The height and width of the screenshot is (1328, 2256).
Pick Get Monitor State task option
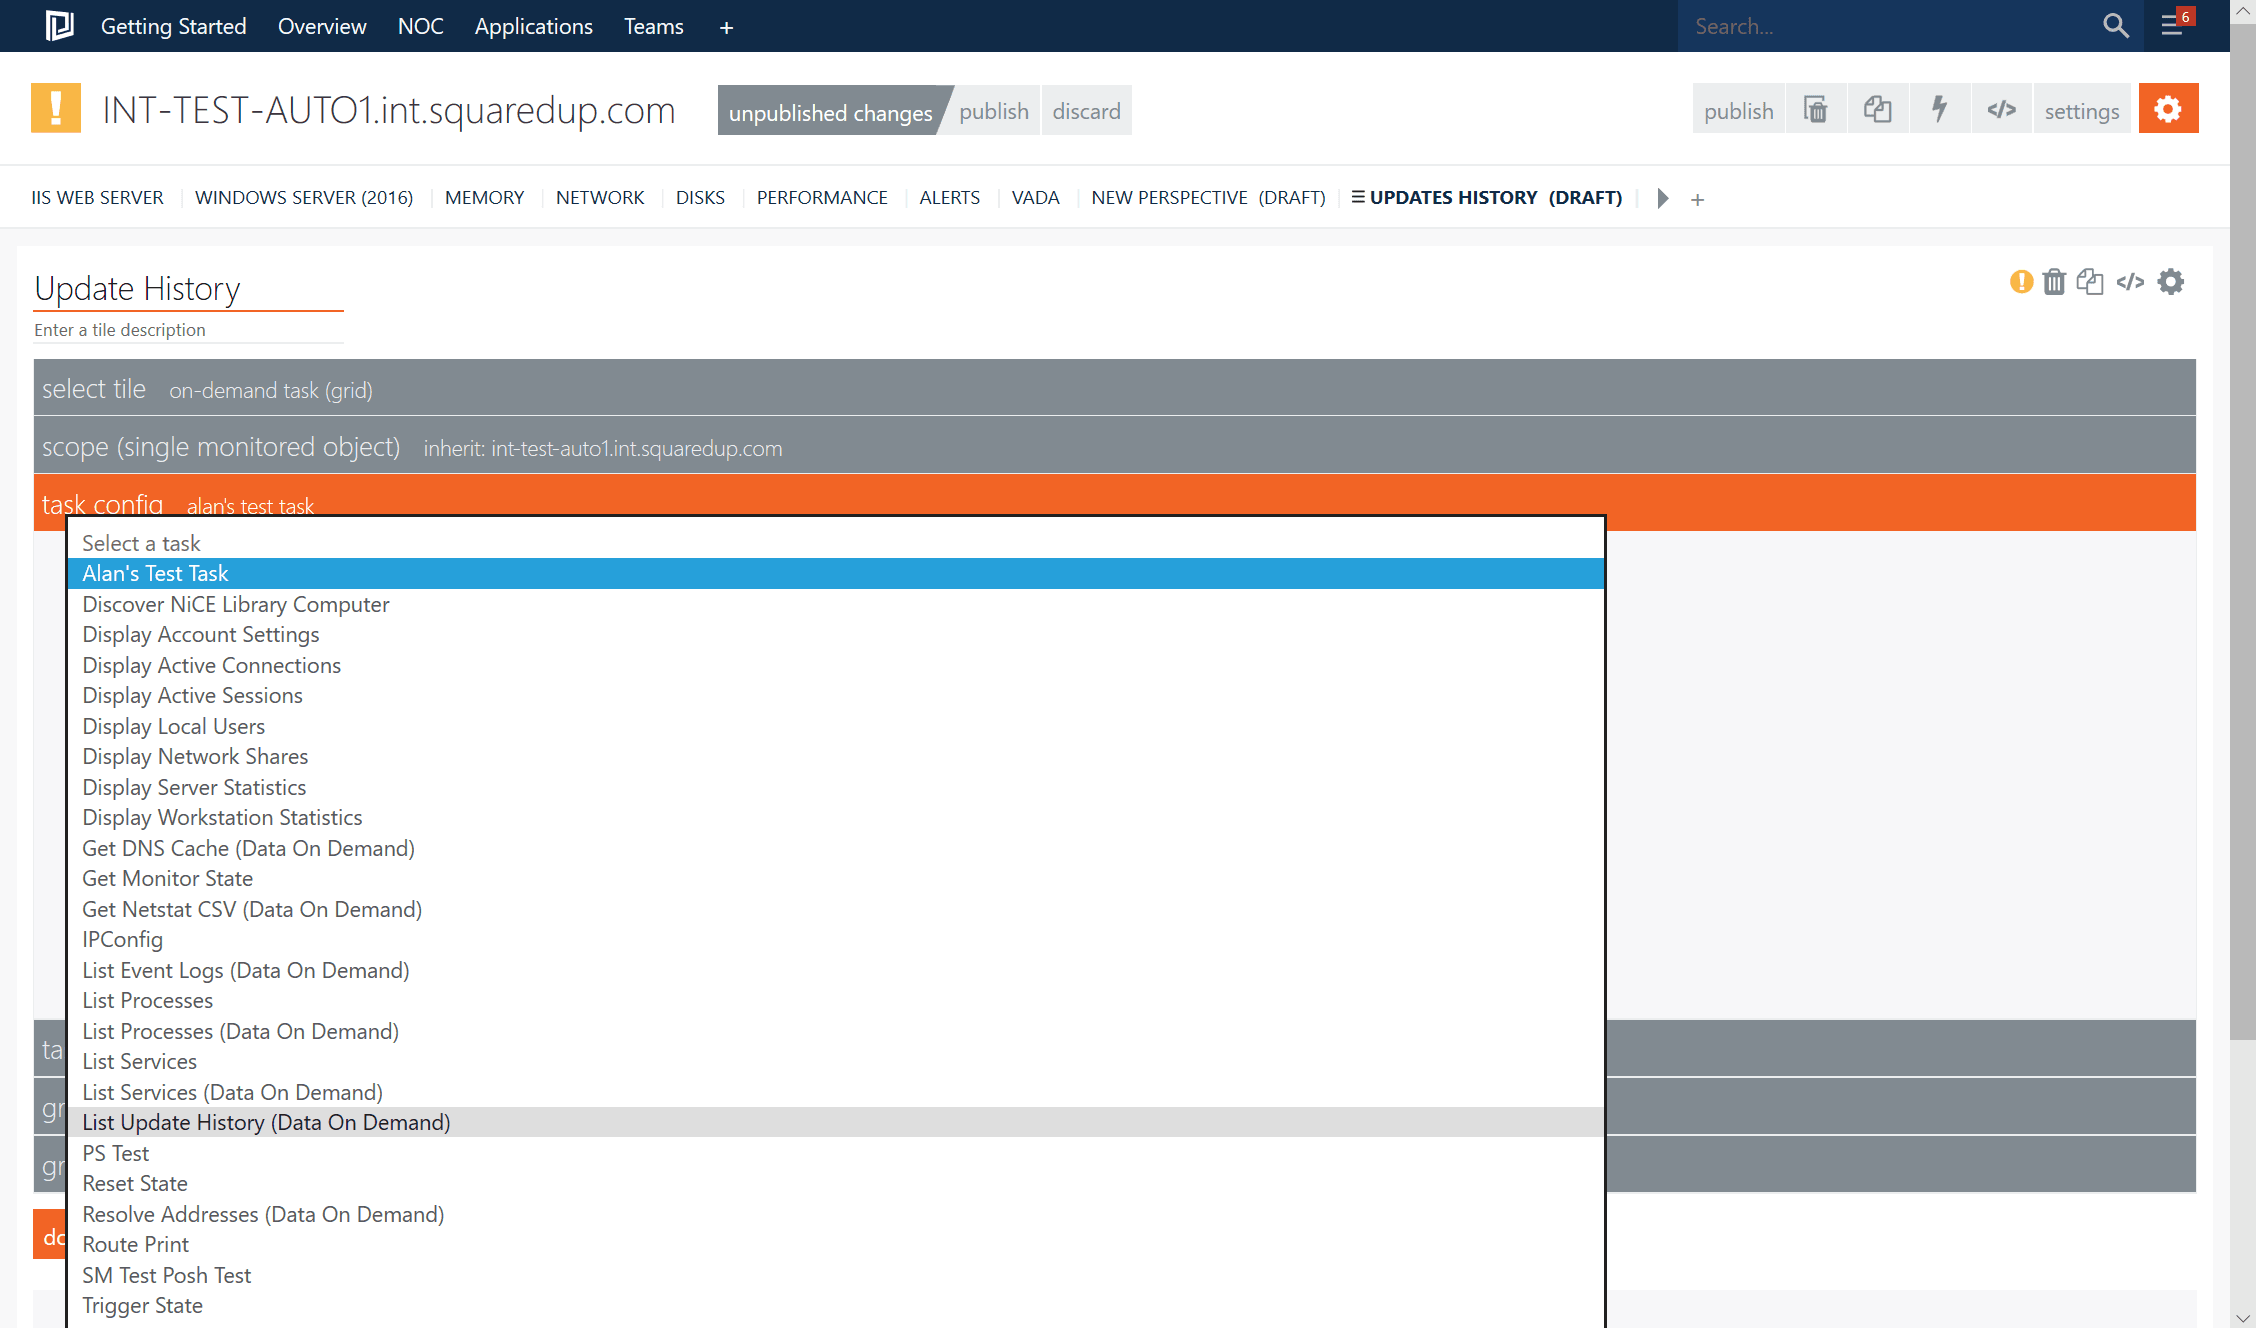coord(167,878)
